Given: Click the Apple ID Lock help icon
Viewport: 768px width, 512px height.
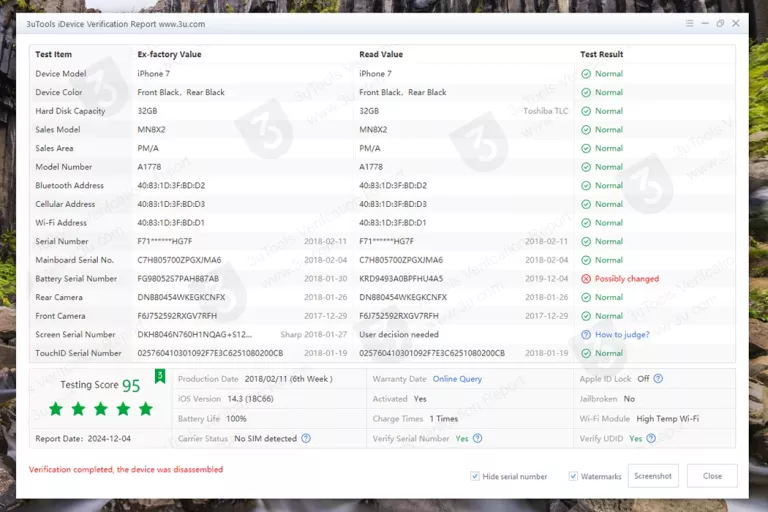Looking at the screenshot, I should click(x=658, y=379).
